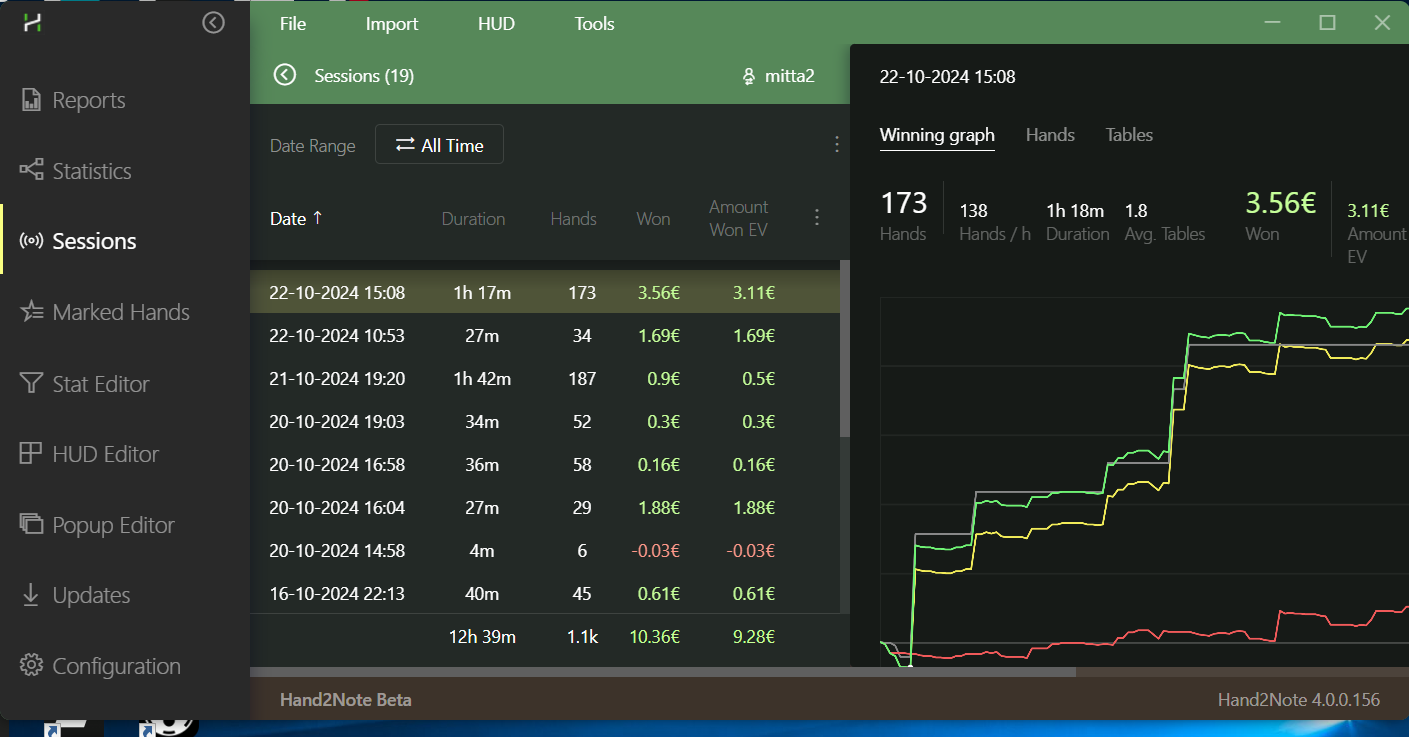Click the 1h 42m duration cell

tap(481, 379)
